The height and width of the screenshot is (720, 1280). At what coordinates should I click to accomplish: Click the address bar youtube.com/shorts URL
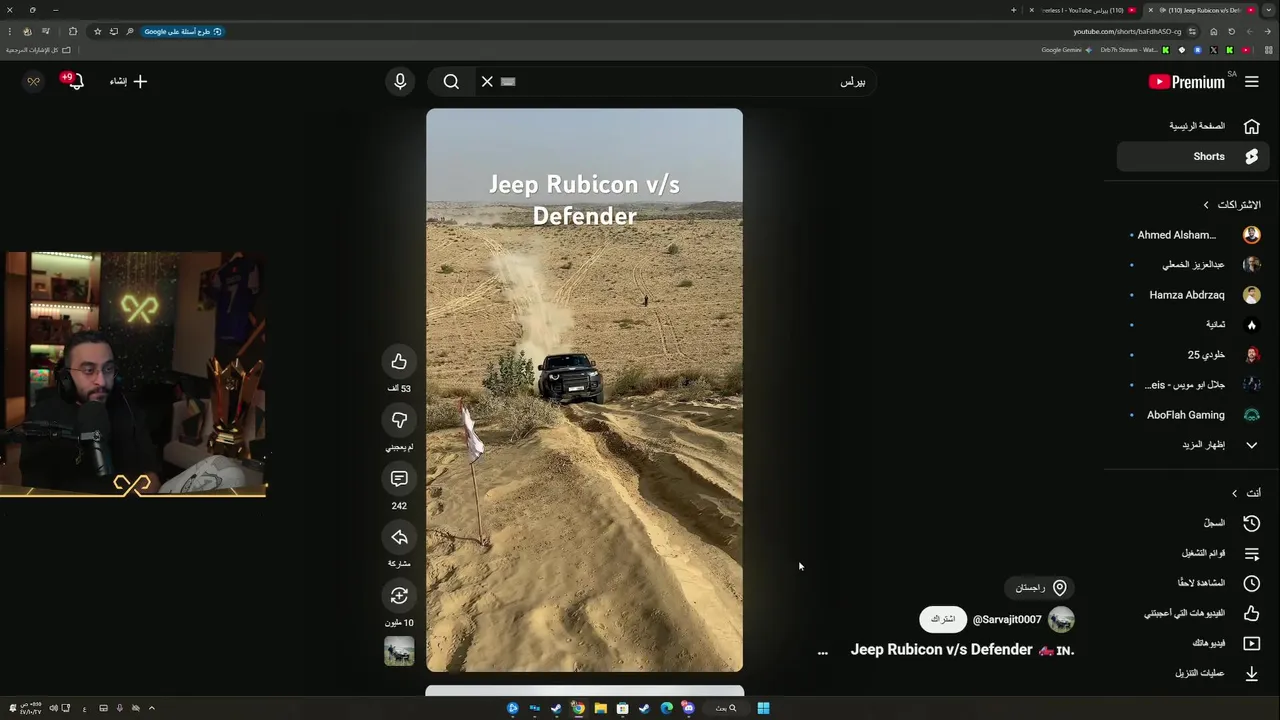pos(1127,32)
